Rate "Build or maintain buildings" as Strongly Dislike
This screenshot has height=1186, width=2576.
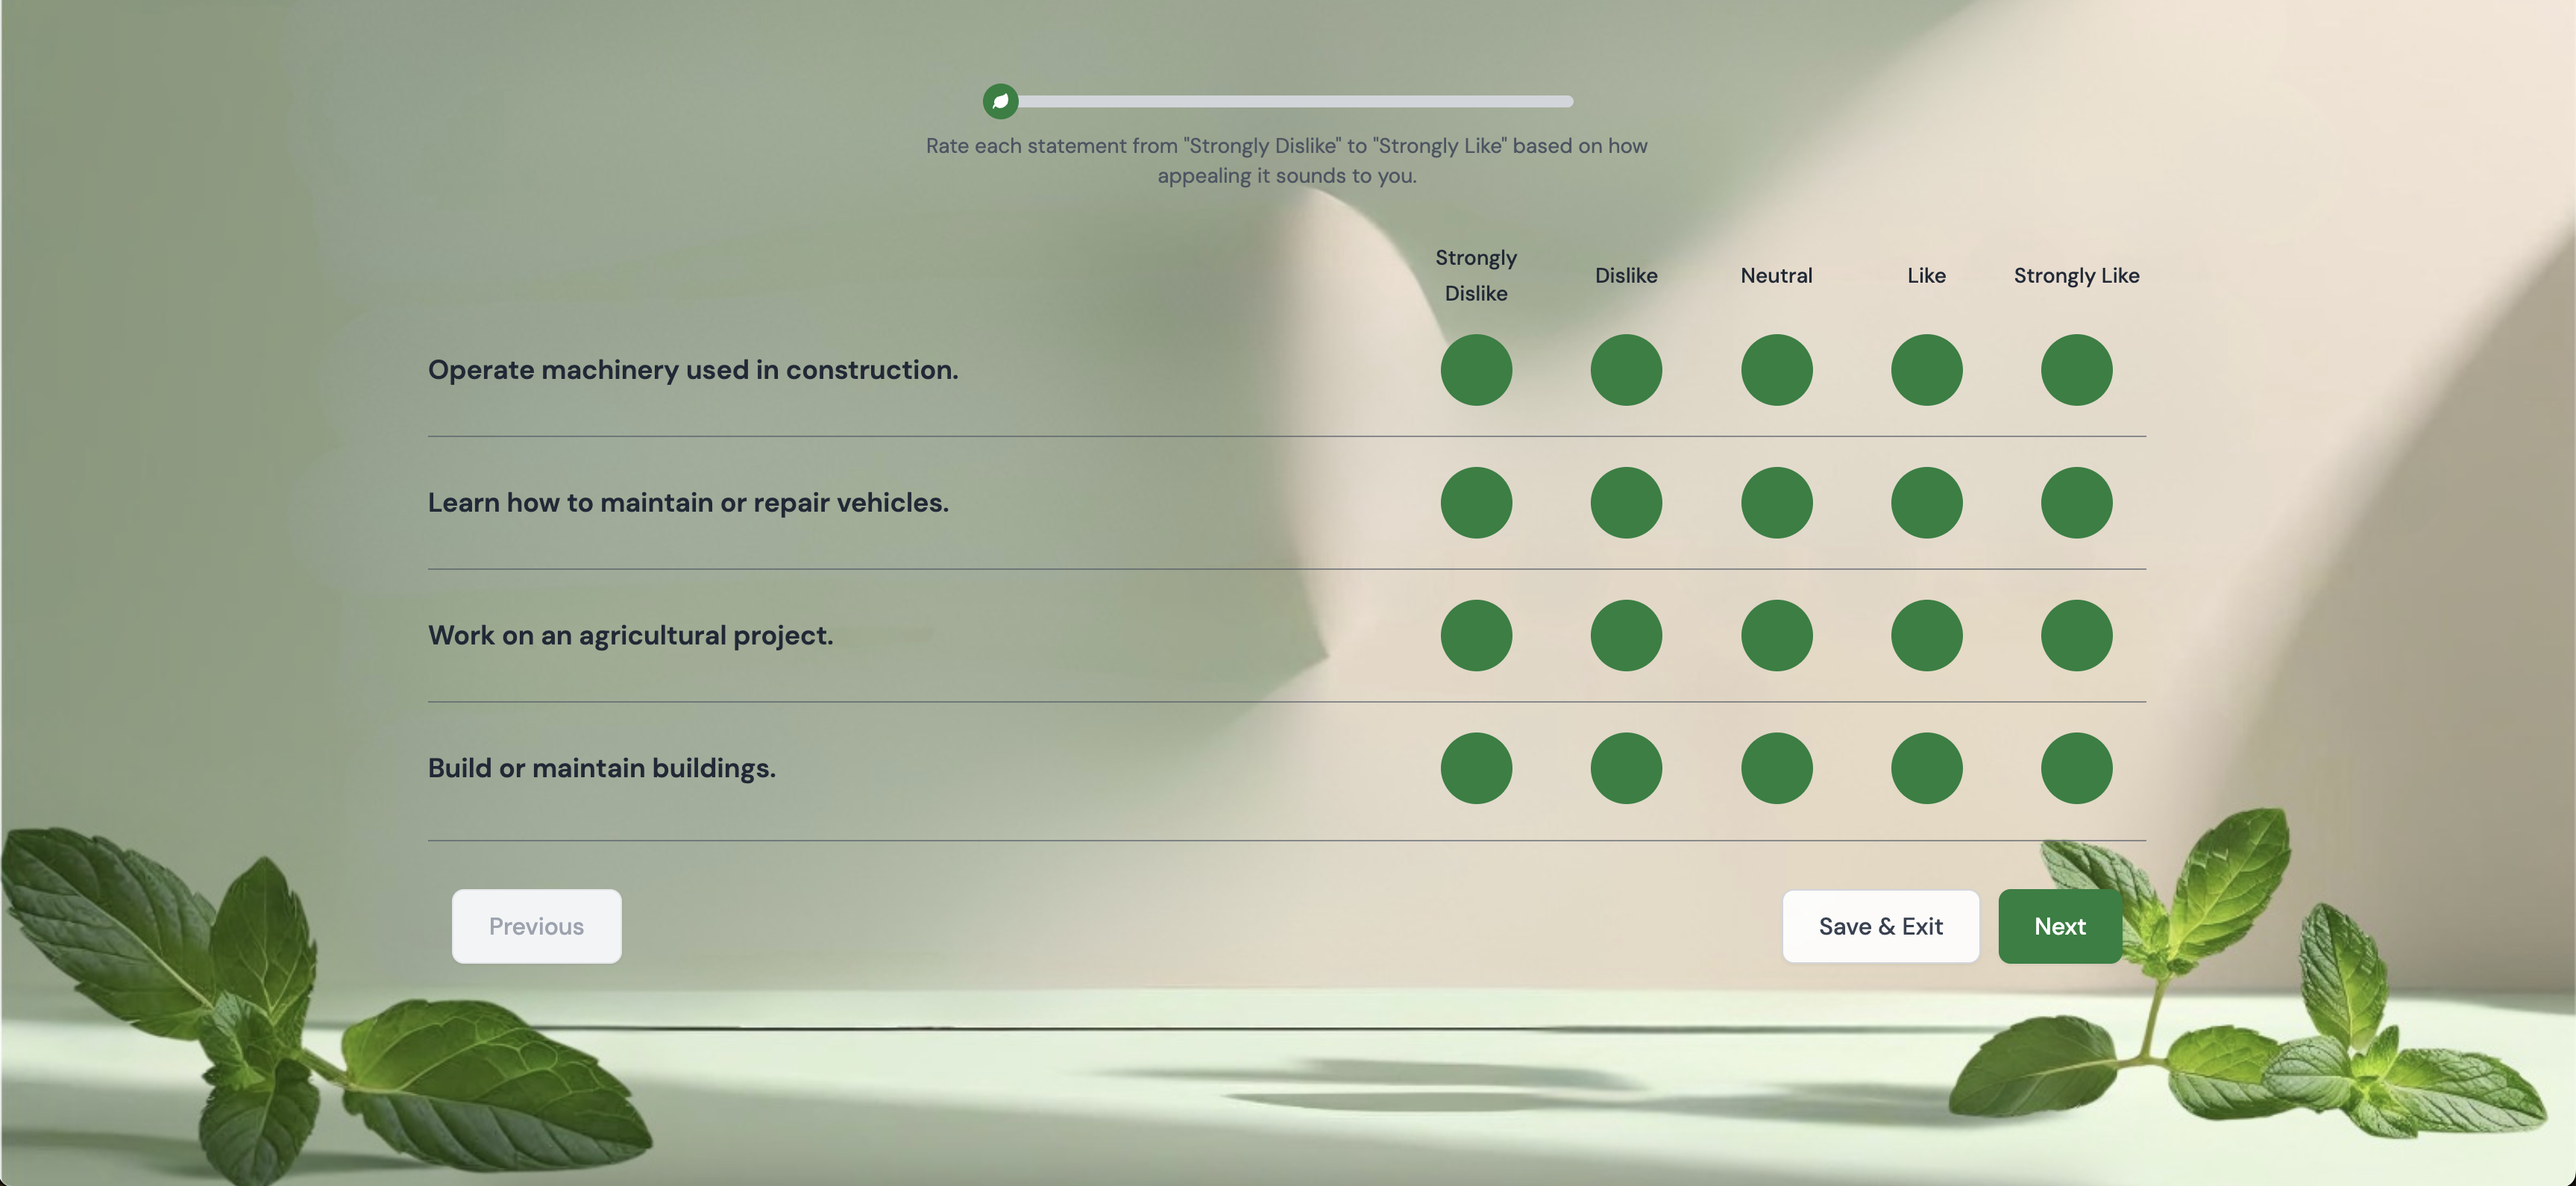[x=1476, y=768]
